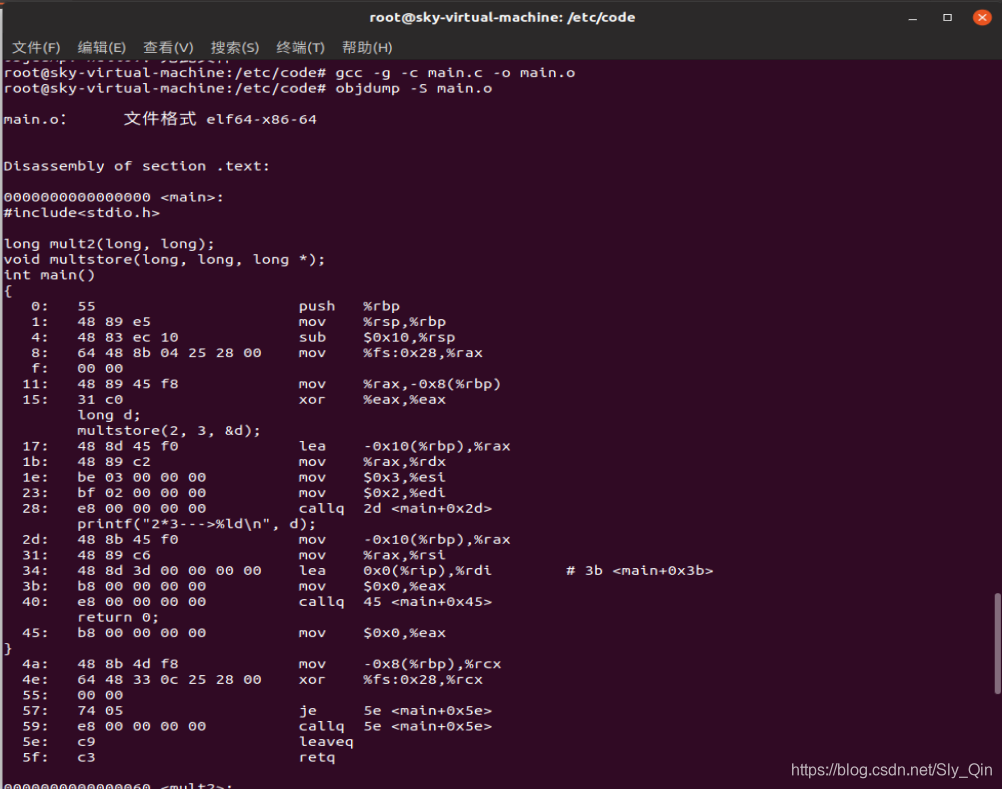This screenshot has width=1002, height=789.
Task: Click 'Disassembly of section .text:' line
Action: [137, 166]
